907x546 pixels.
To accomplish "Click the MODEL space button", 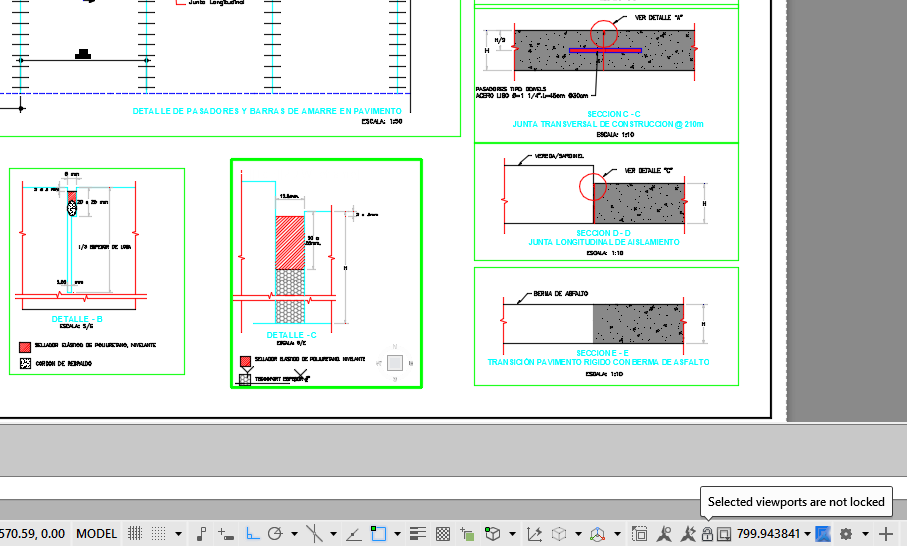I will click(x=96, y=534).
